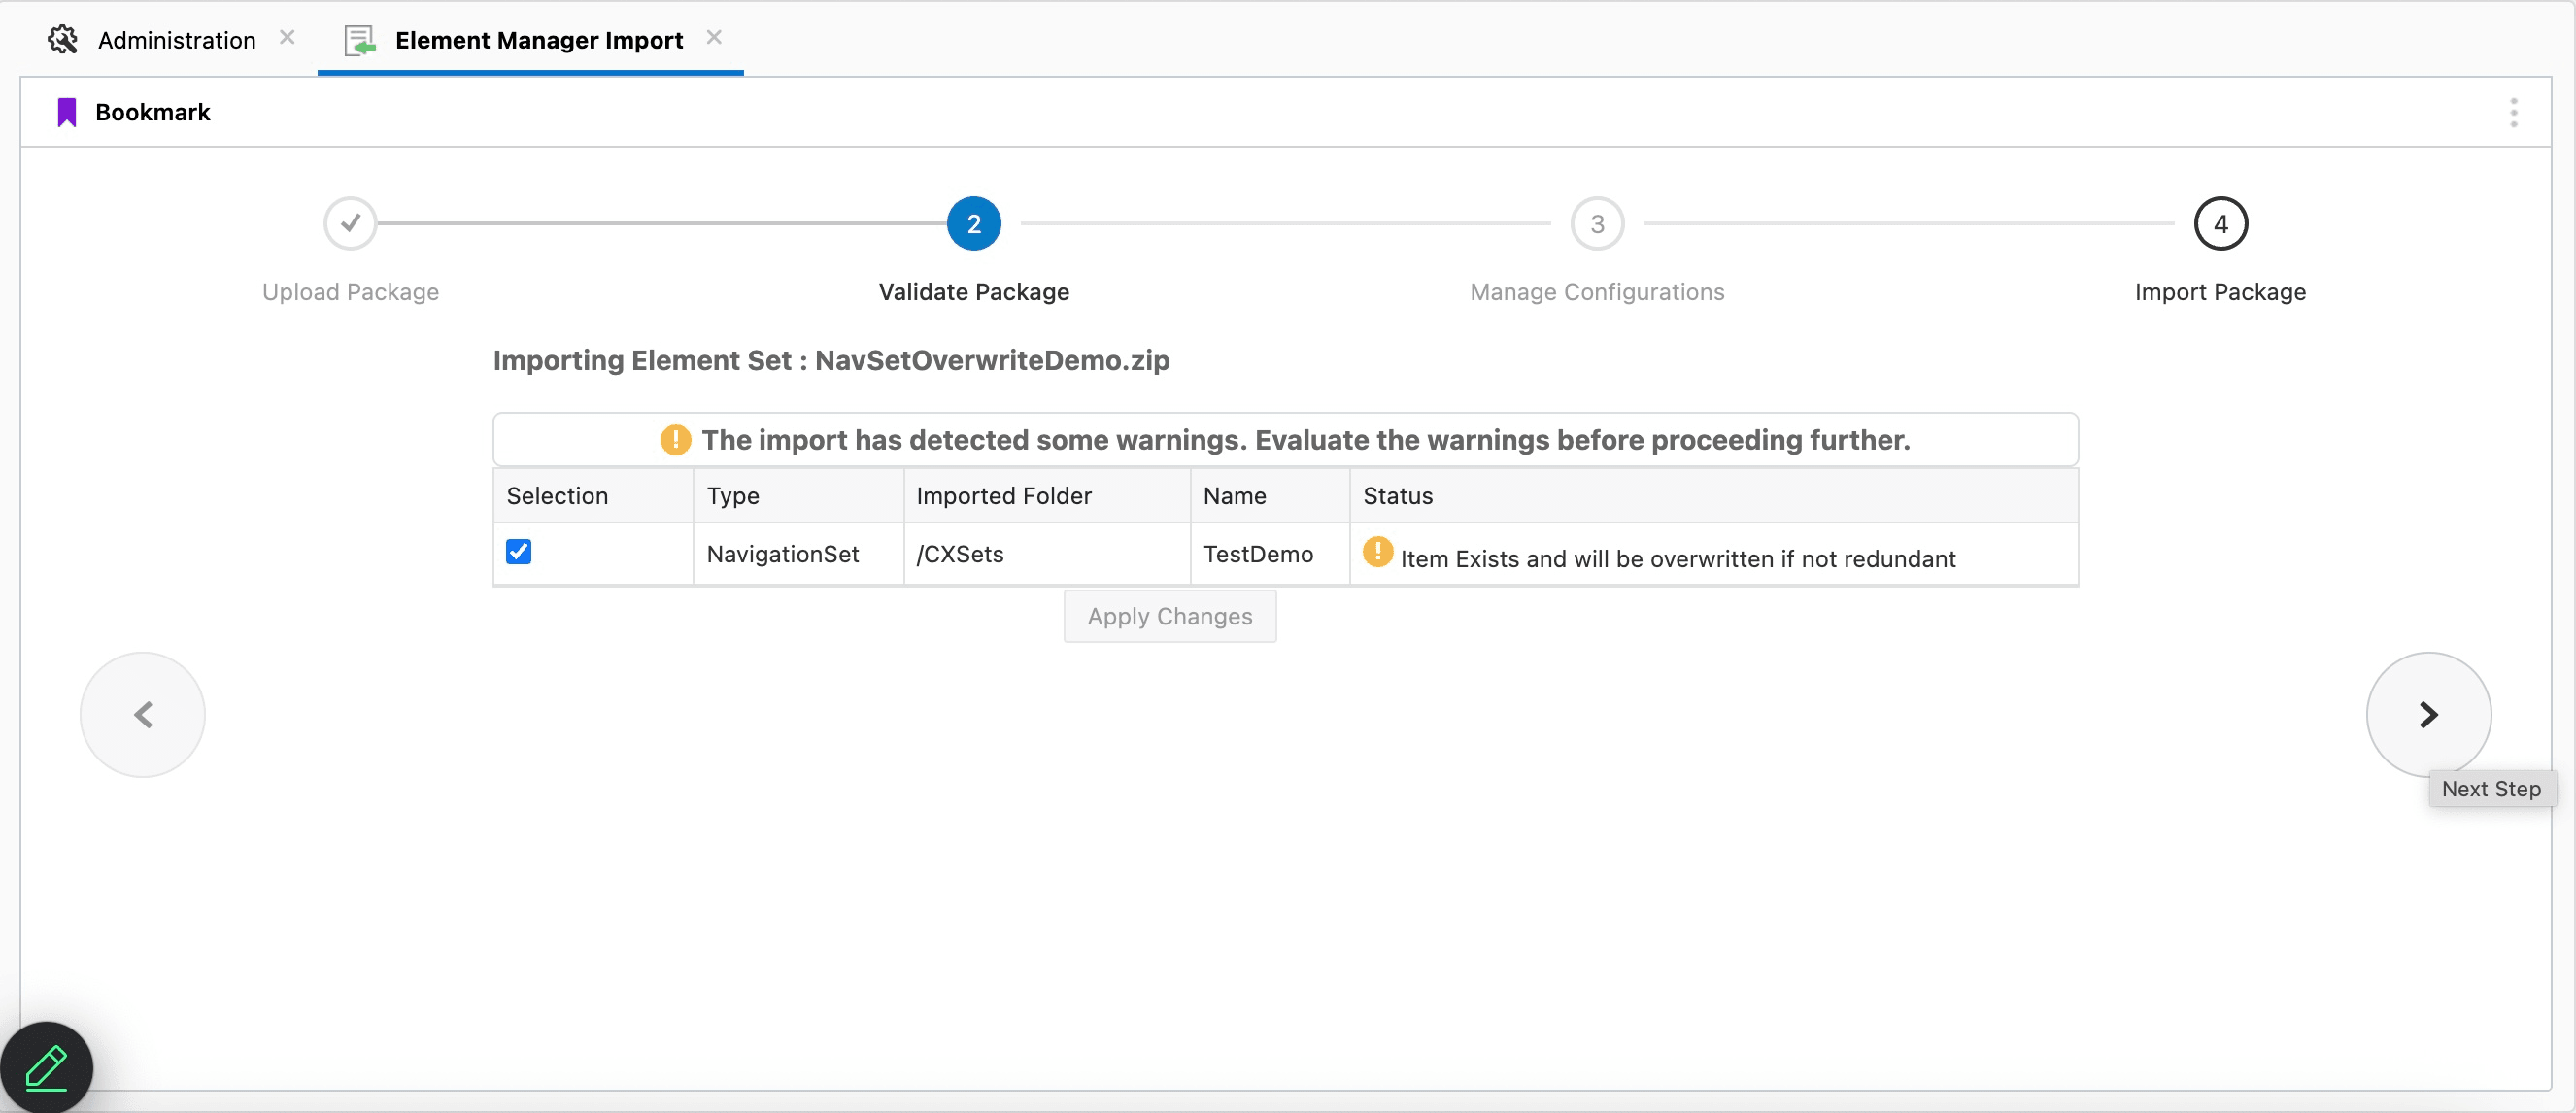Go back with the previous step arrow
The height and width of the screenshot is (1113, 2576).
143,714
